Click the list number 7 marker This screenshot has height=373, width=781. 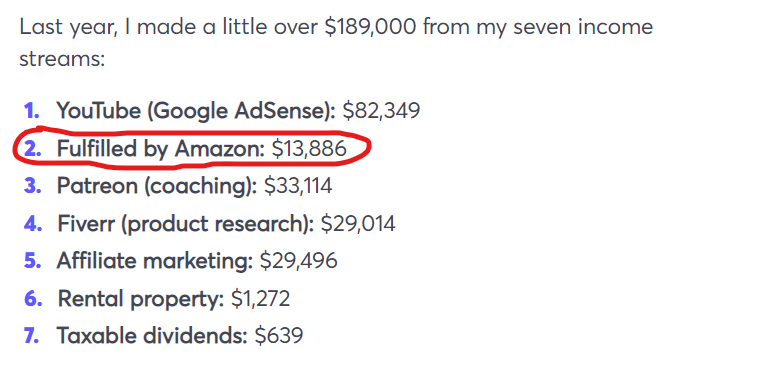click(x=31, y=336)
